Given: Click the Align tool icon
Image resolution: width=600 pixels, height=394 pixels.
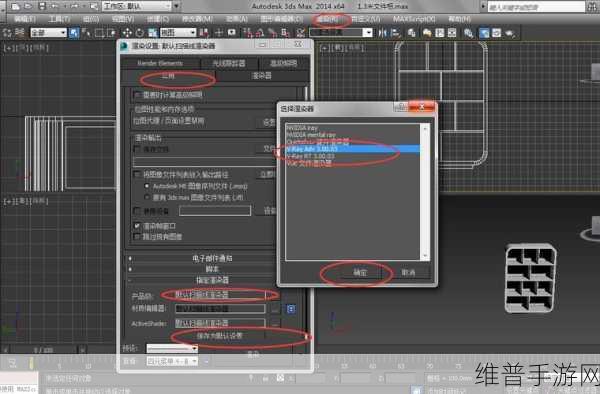Looking at the screenshot, I should (x=395, y=33).
